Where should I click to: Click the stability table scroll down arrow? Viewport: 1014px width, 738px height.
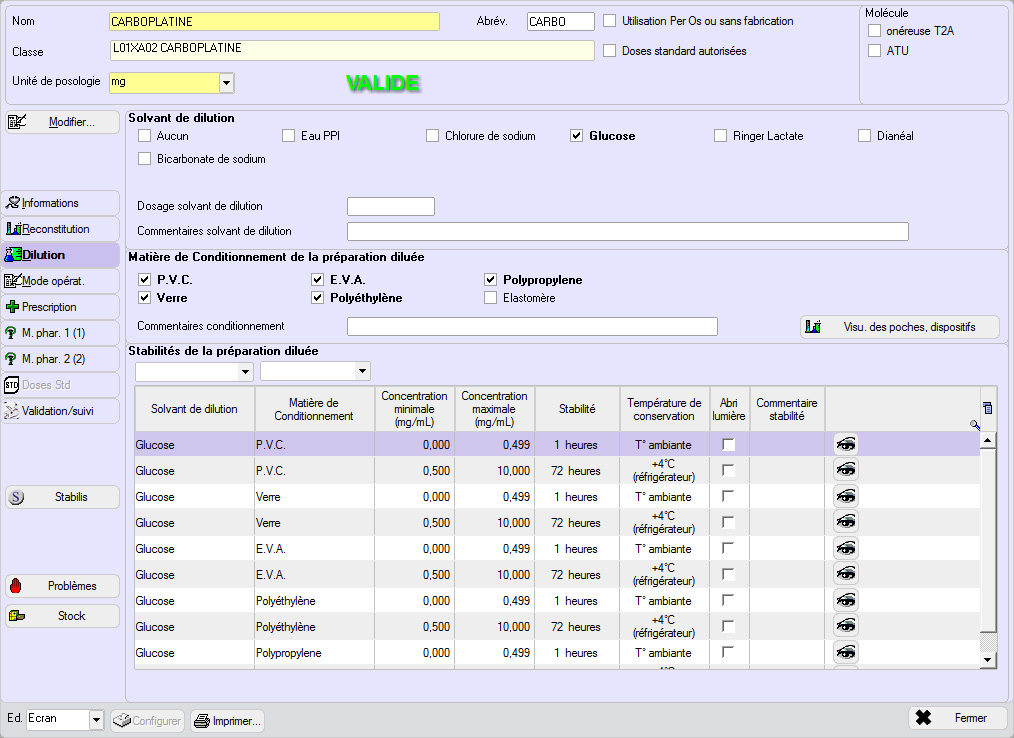988,660
